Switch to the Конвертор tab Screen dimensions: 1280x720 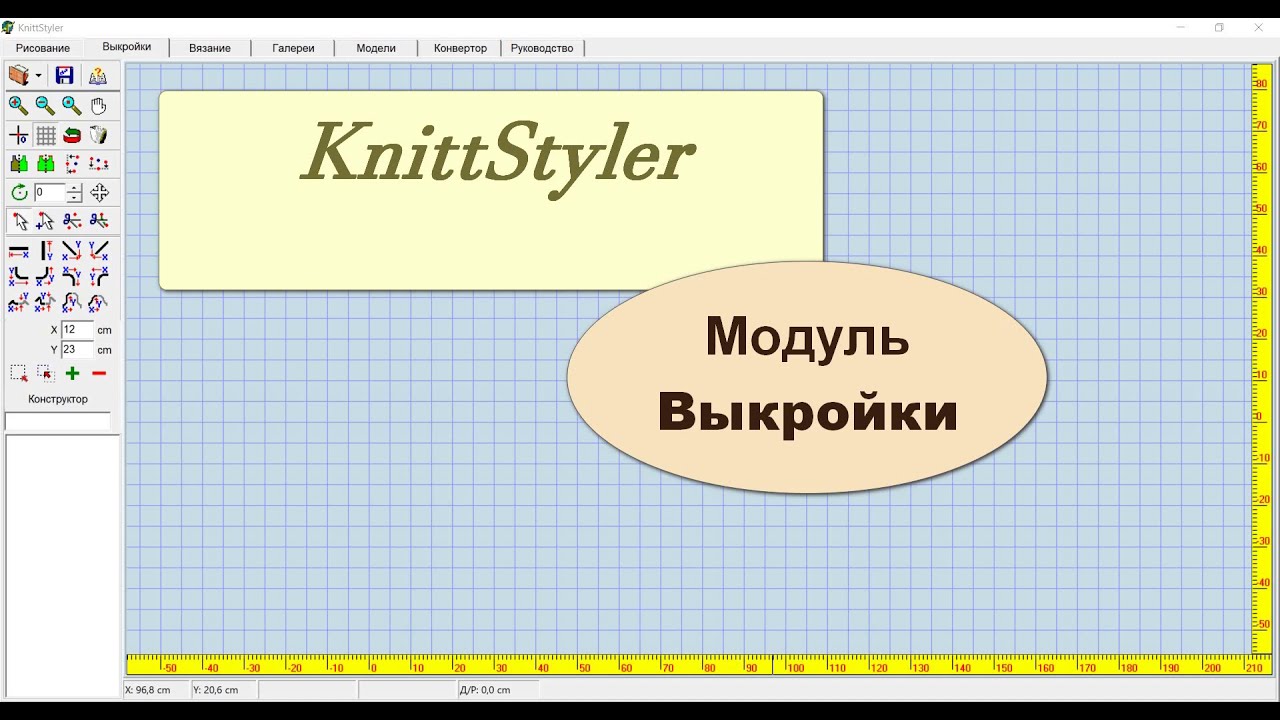[460, 48]
